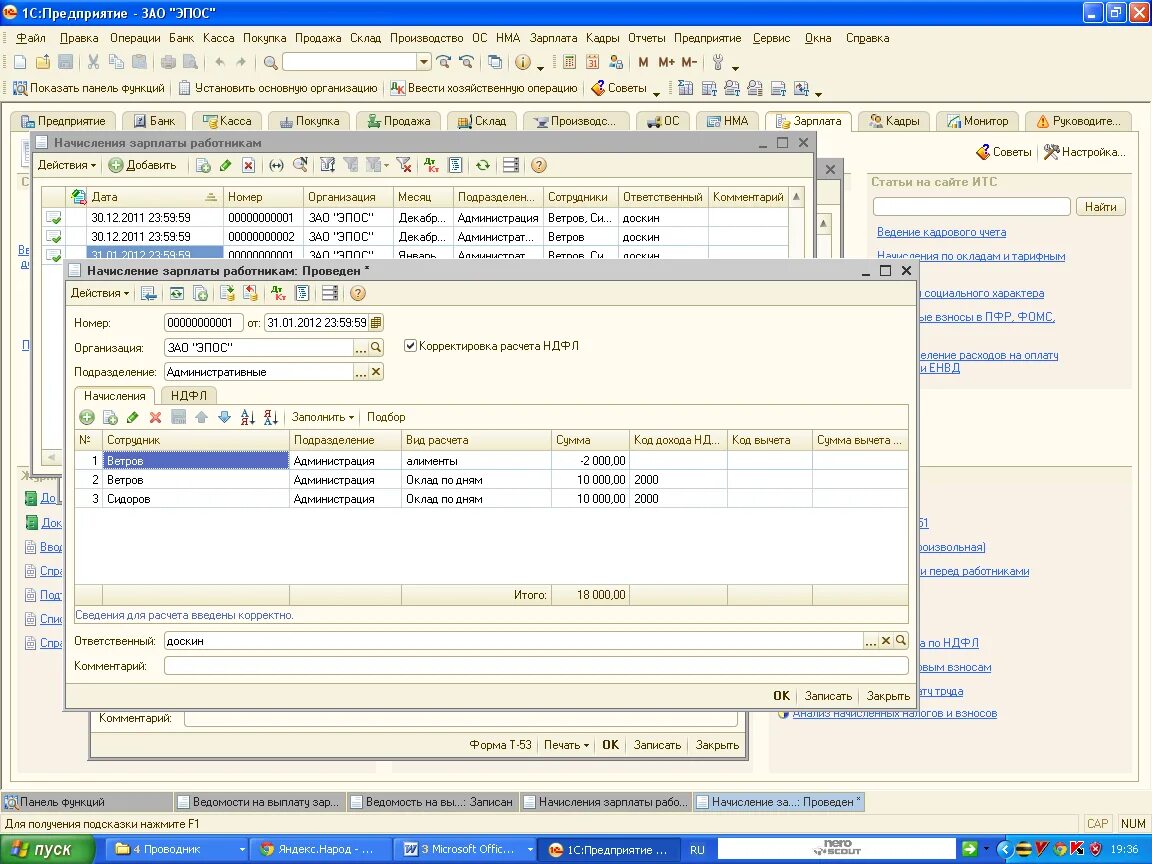The width and height of the screenshot is (1152, 864).
Task: Click the post document icon with green arrow
Action: click(x=227, y=293)
